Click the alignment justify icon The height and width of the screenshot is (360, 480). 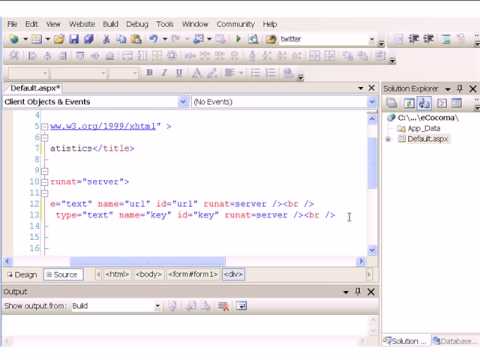point(229,73)
